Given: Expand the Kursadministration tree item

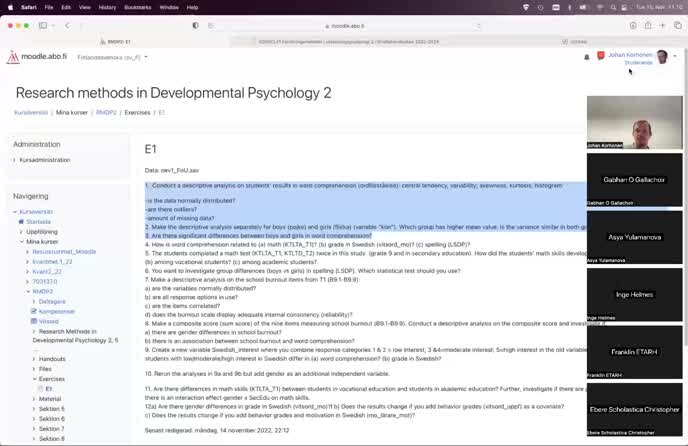Looking at the screenshot, I should (x=15, y=160).
